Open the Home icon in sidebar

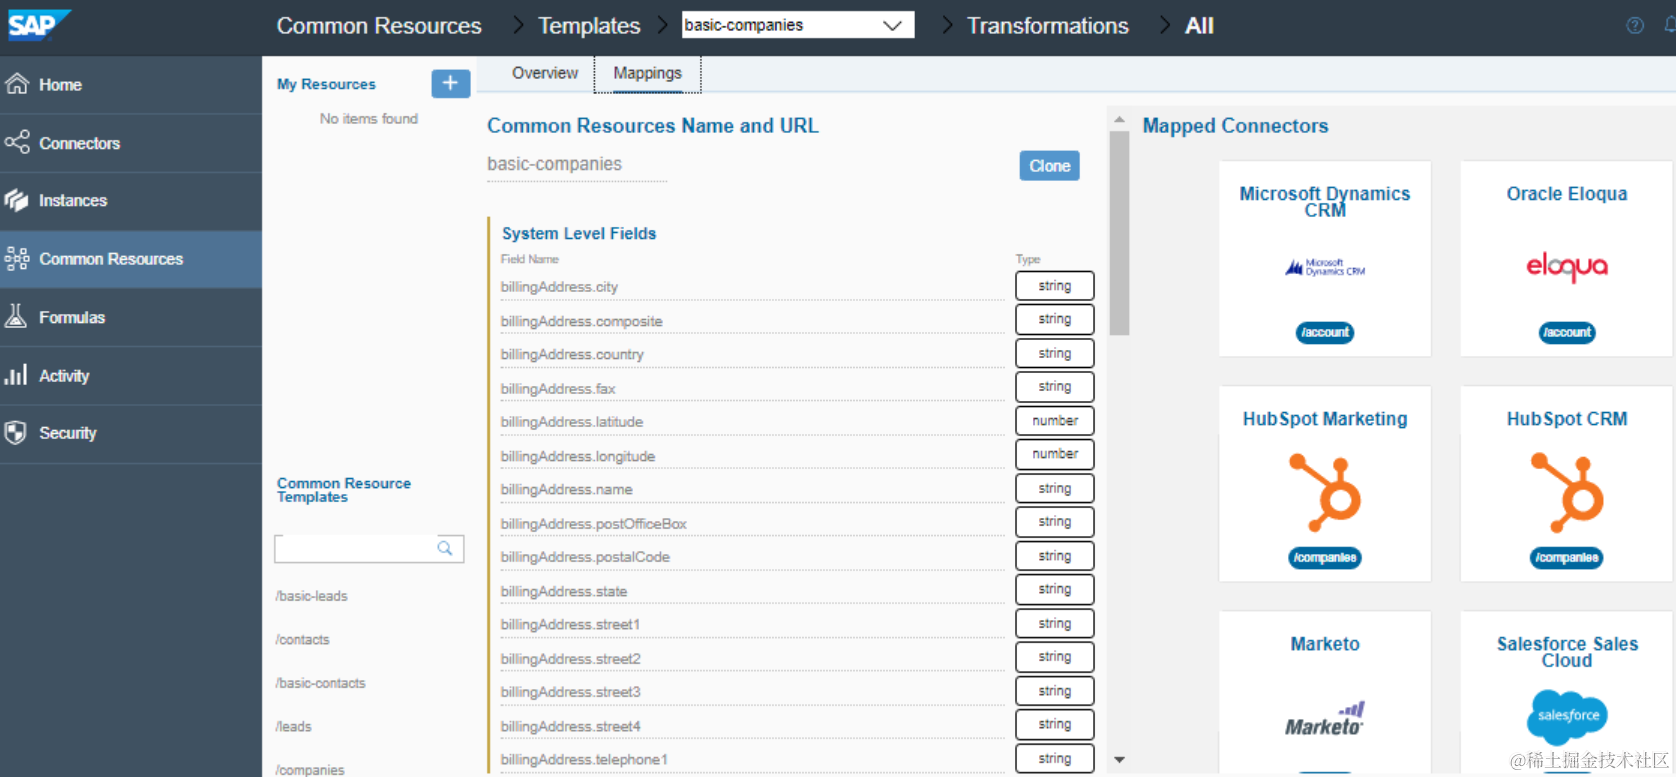pos(17,84)
